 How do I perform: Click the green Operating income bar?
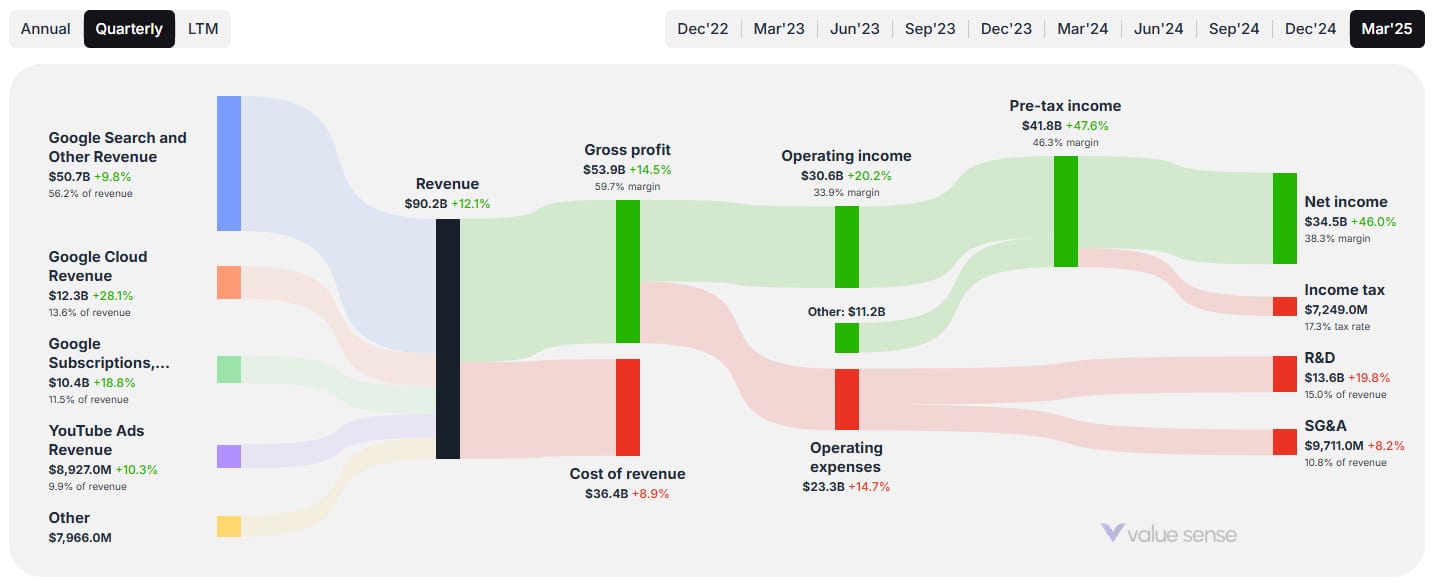tap(847, 247)
